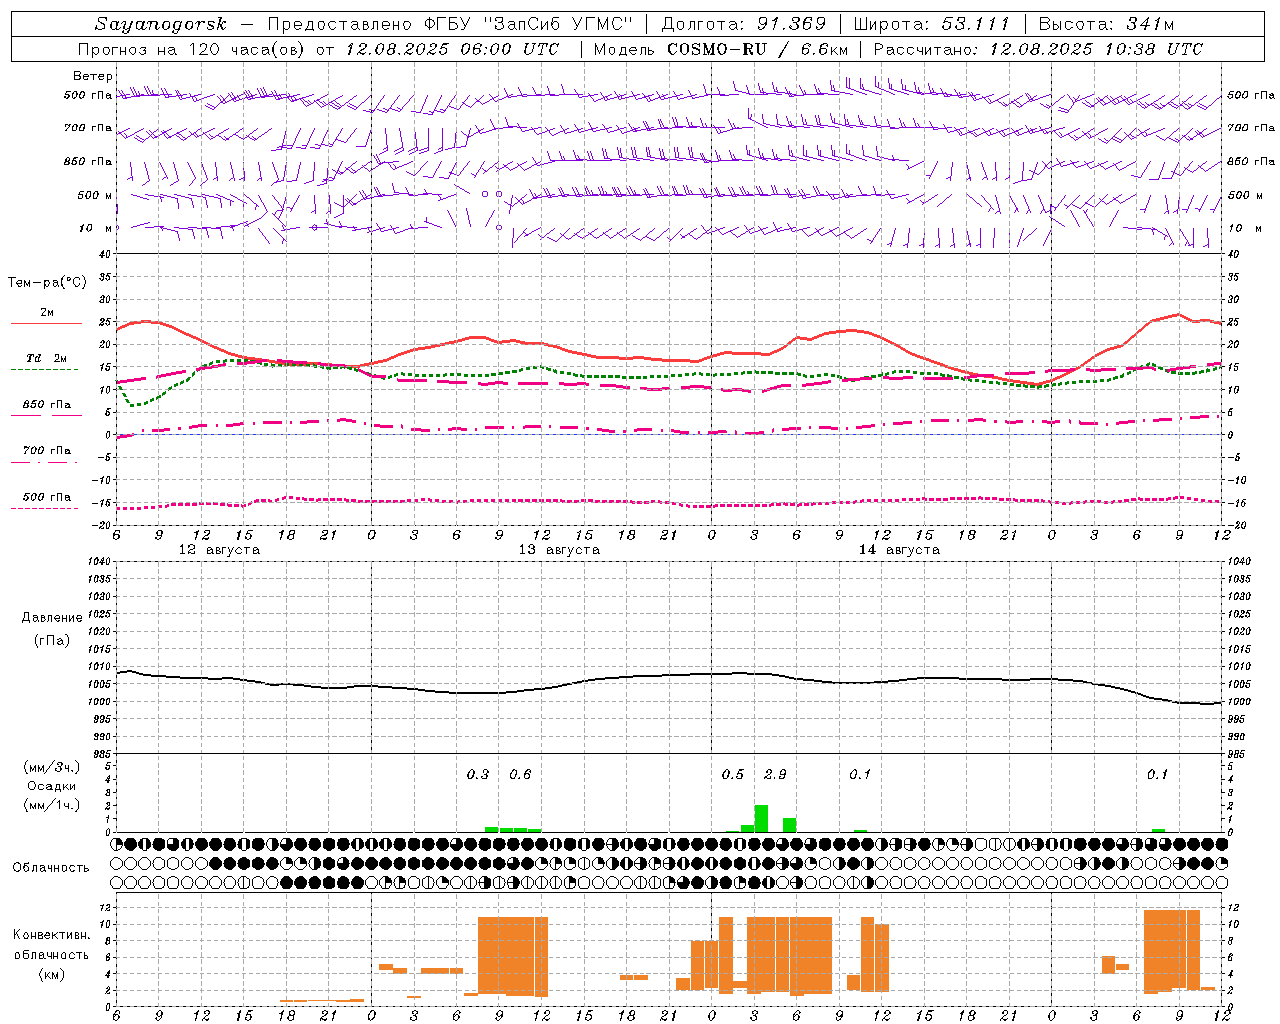The height and width of the screenshot is (1024, 1280).
Task: Select the 14 августа date label
Action: pyautogui.click(x=899, y=550)
